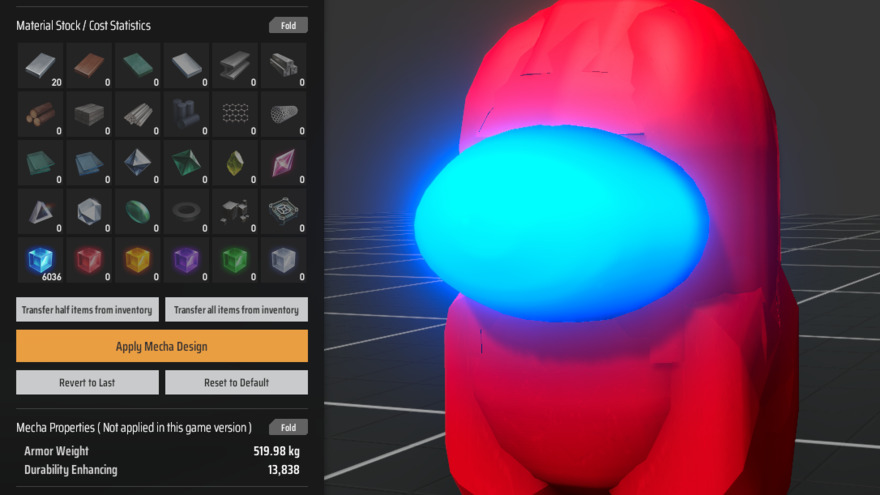The height and width of the screenshot is (495, 880).
Task: Select the triangular prism material icon
Action: tap(40, 211)
